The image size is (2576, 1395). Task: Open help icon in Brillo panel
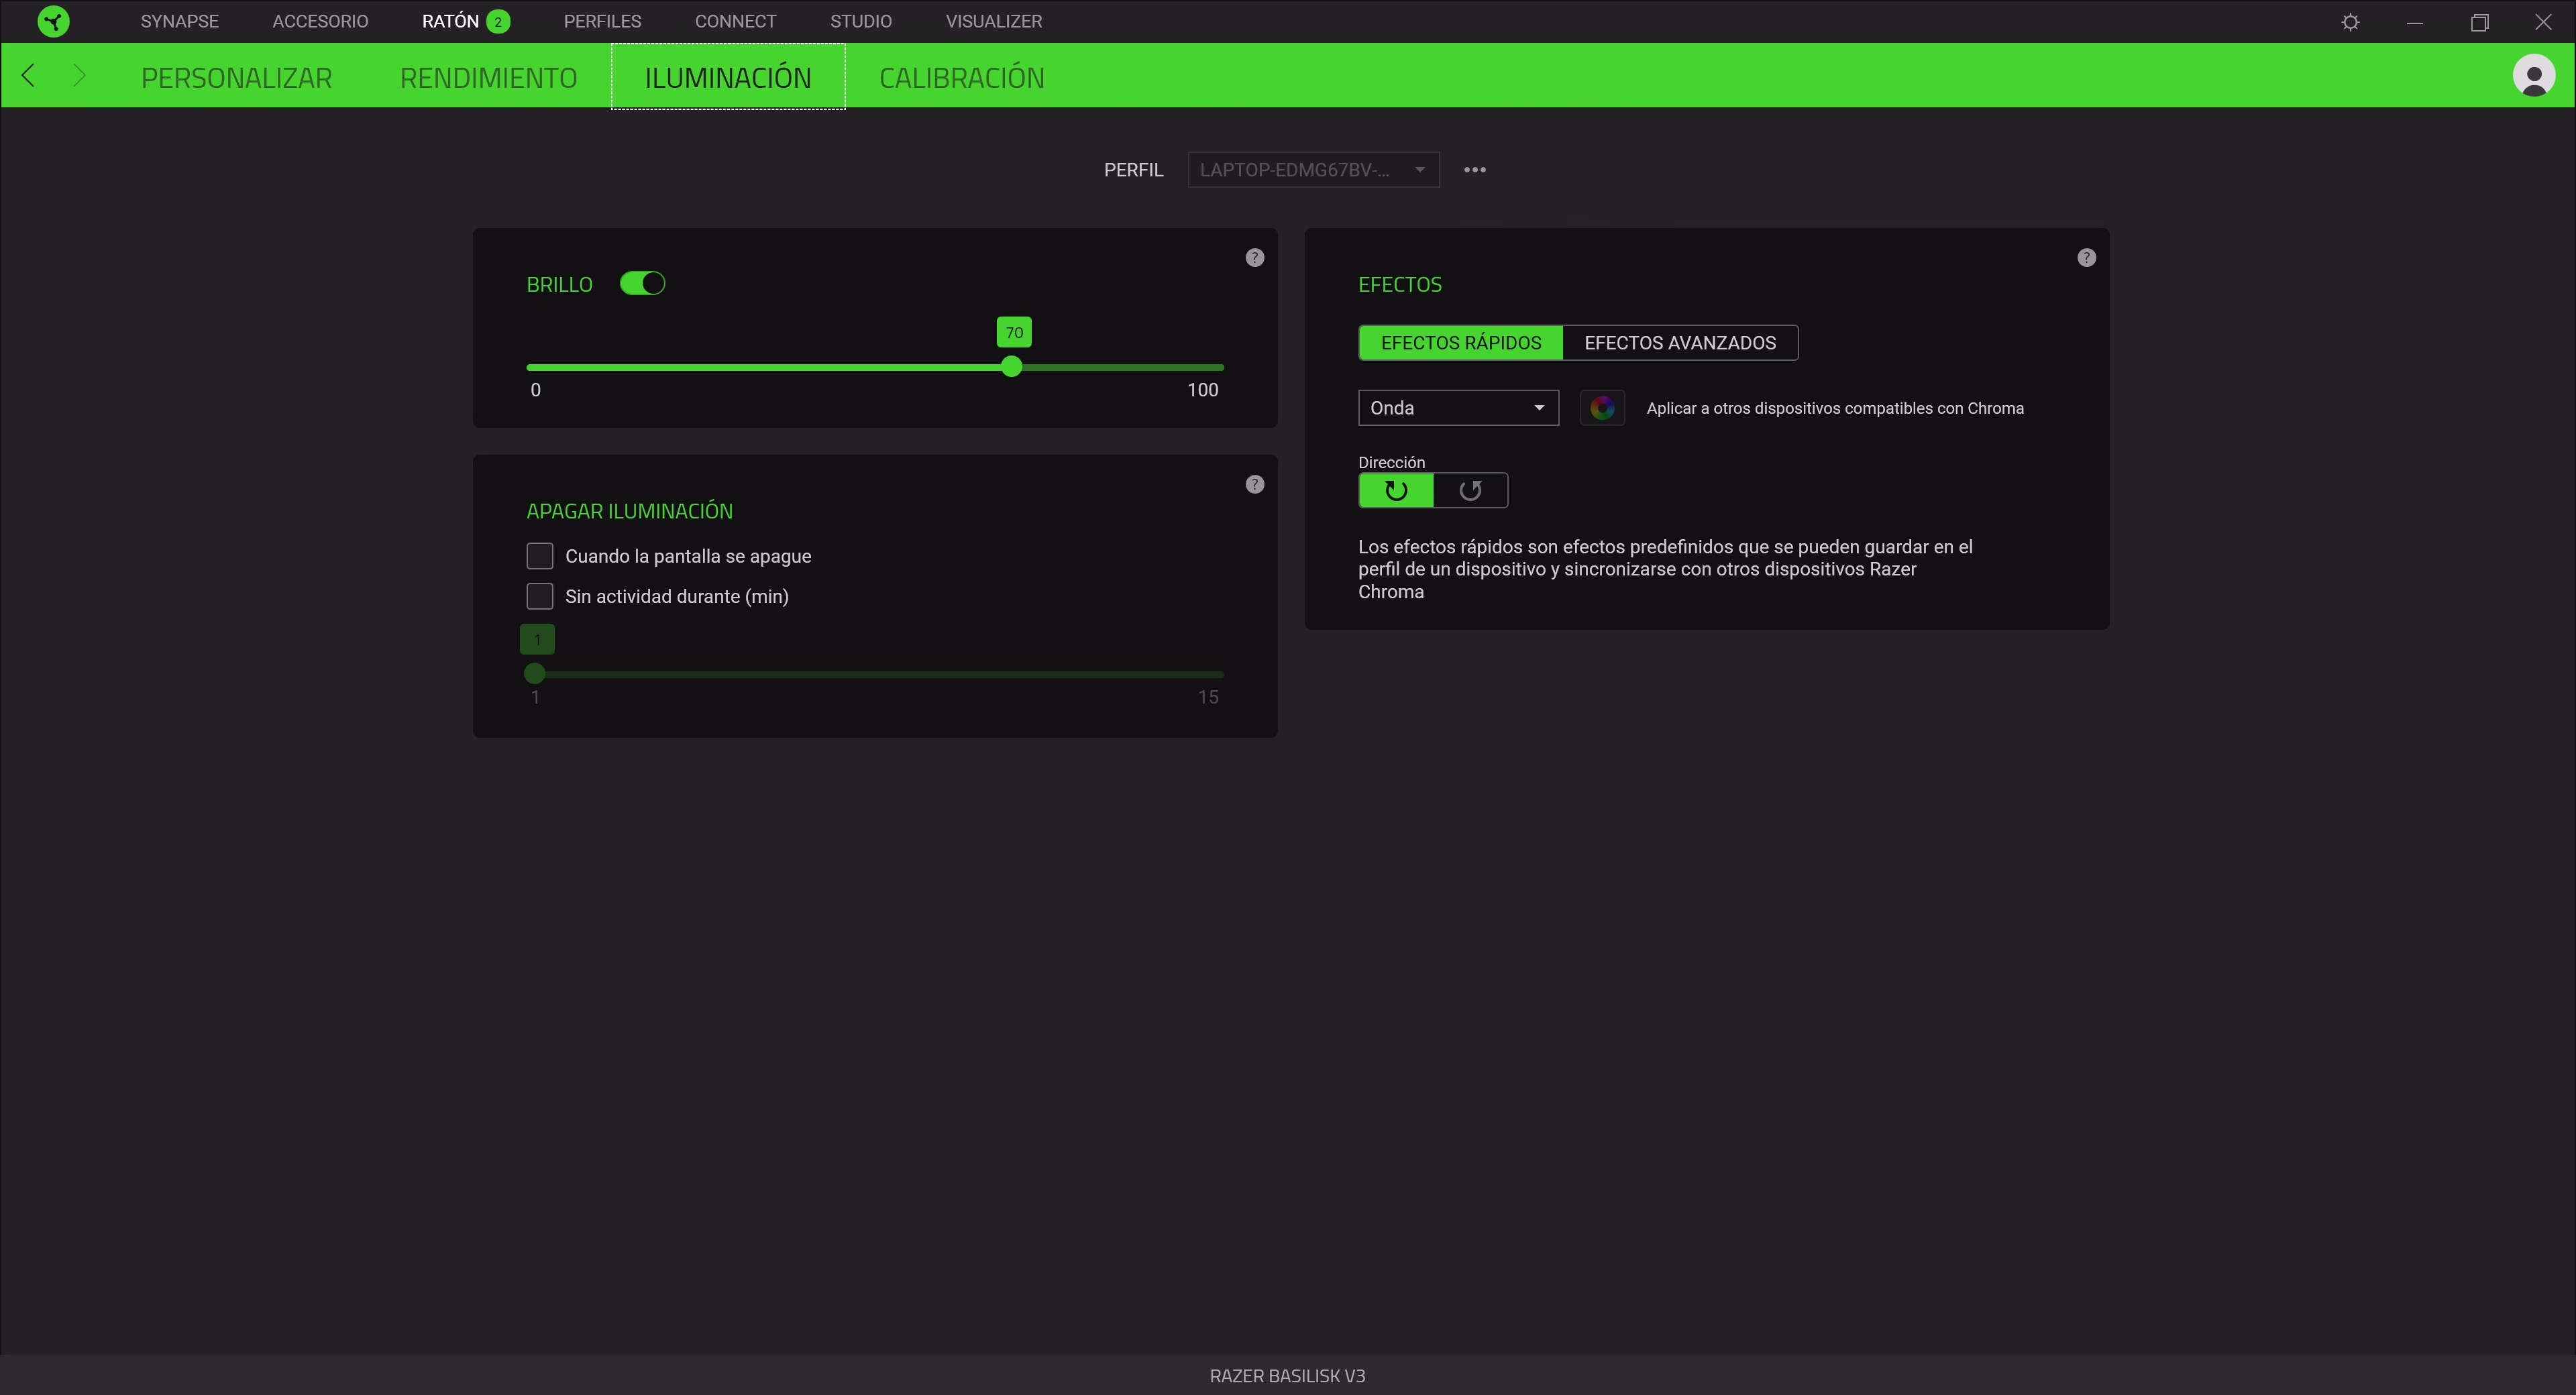1255,258
